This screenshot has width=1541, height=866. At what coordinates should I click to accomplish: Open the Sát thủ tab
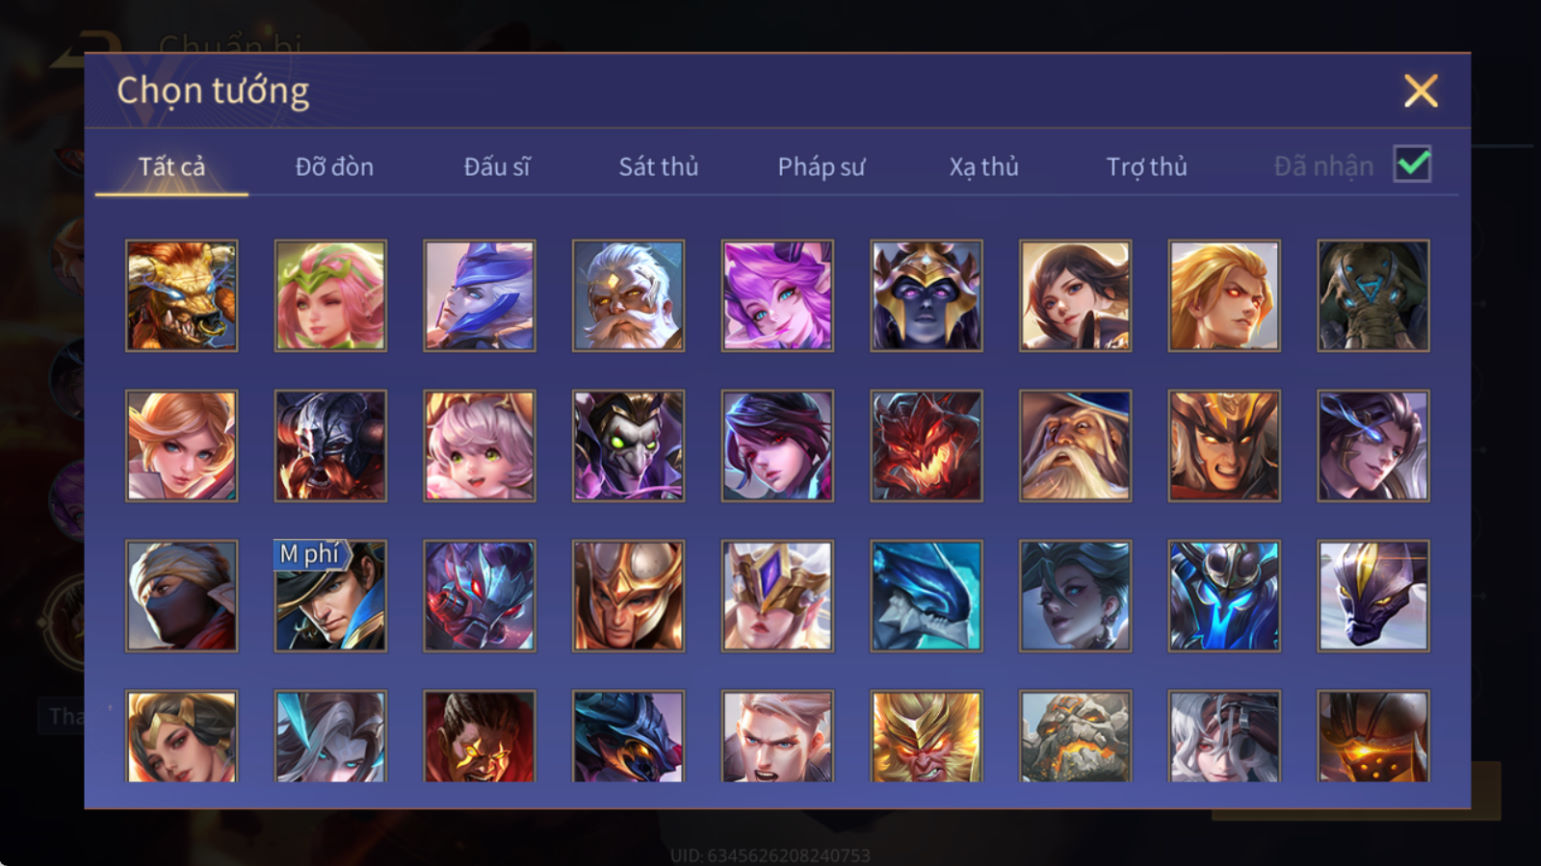click(658, 167)
